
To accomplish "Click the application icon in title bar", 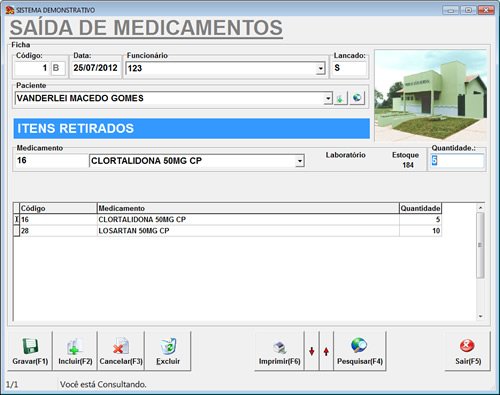I will click(x=10, y=10).
